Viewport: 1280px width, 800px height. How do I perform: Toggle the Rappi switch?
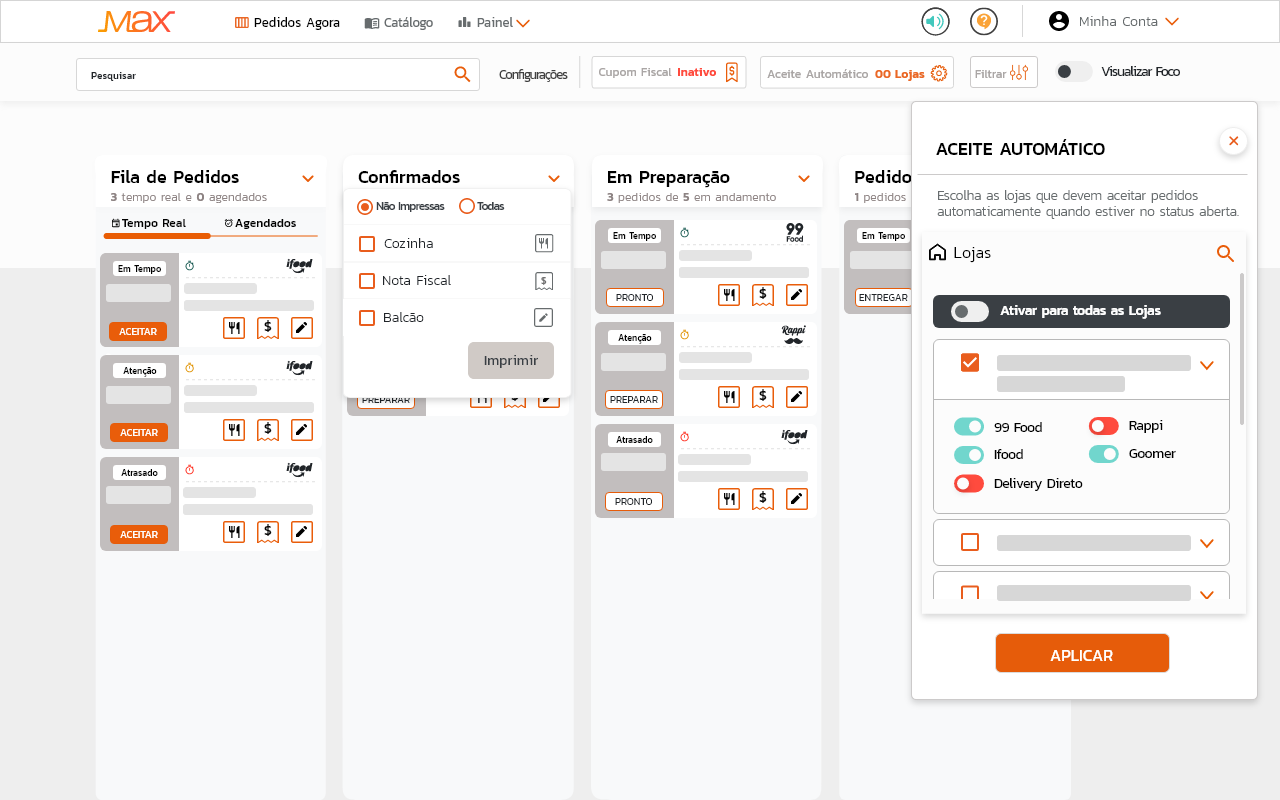pyautogui.click(x=1104, y=426)
